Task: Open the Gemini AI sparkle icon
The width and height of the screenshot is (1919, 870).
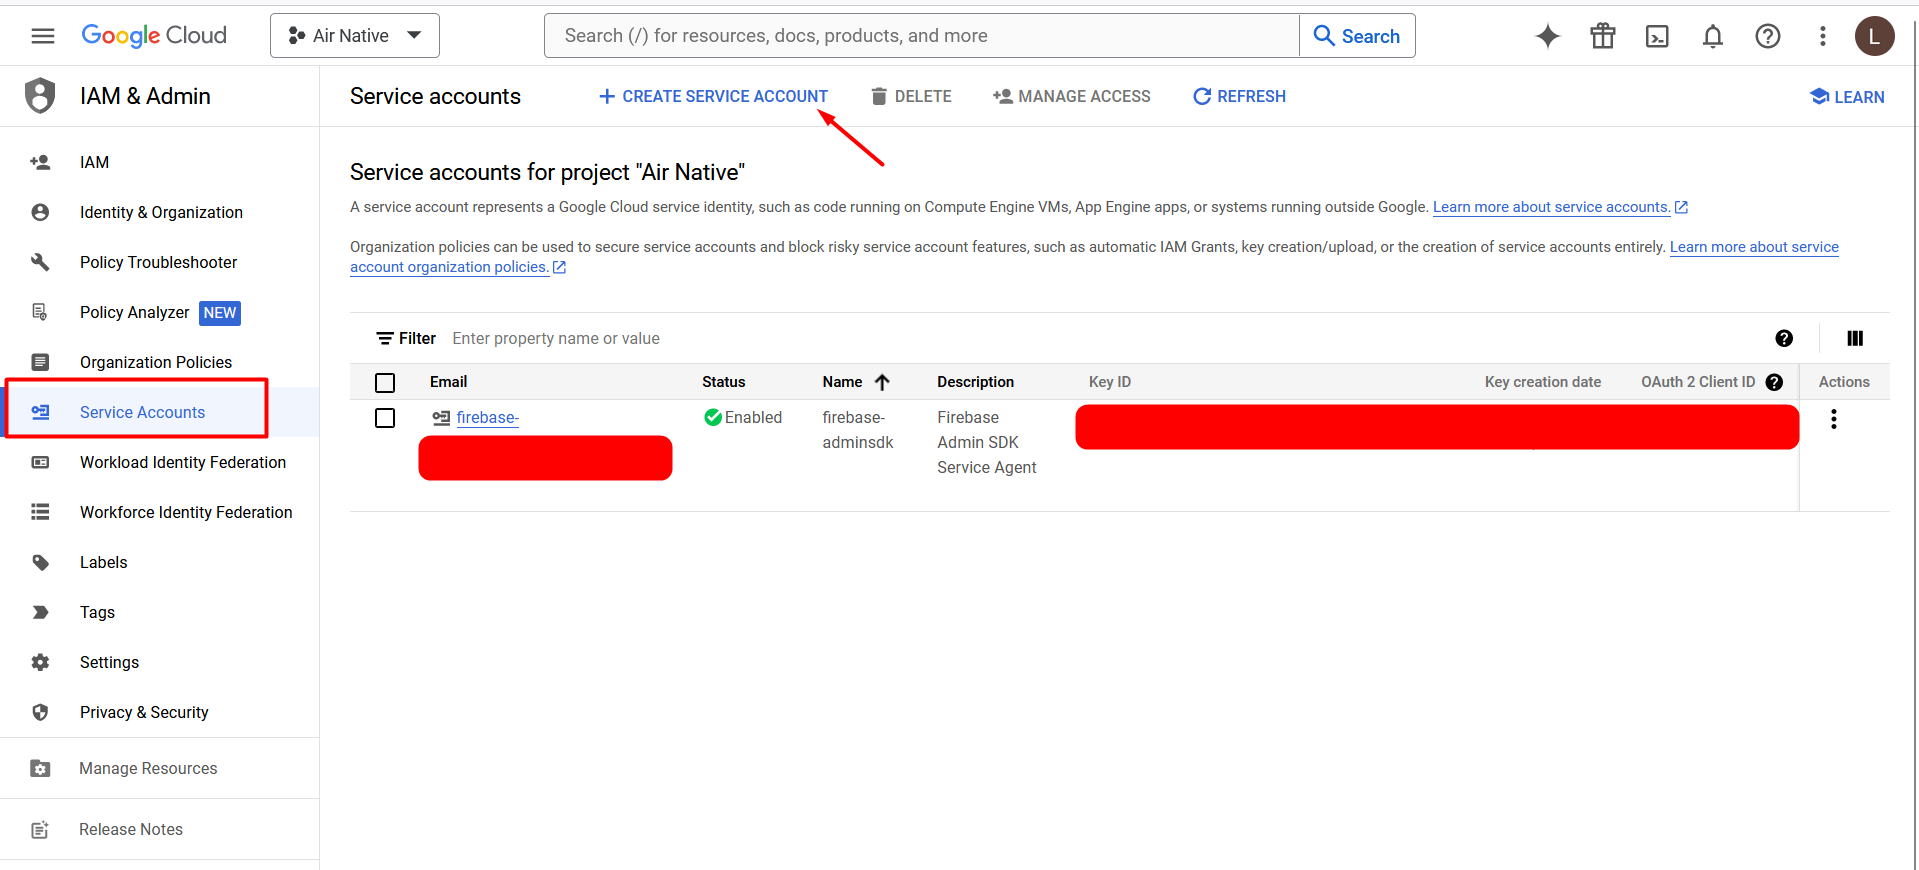Action: point(1548,36)
